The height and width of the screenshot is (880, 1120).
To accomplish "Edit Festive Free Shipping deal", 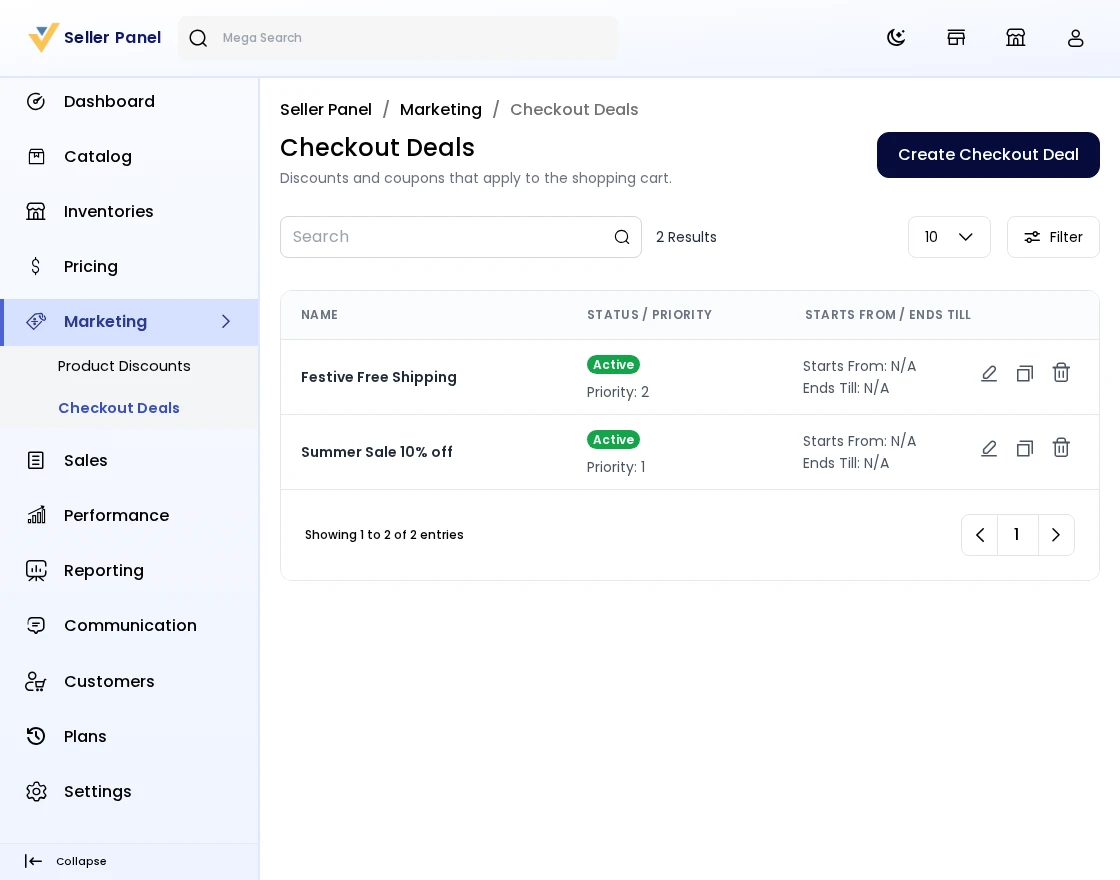I will [989, 374].
